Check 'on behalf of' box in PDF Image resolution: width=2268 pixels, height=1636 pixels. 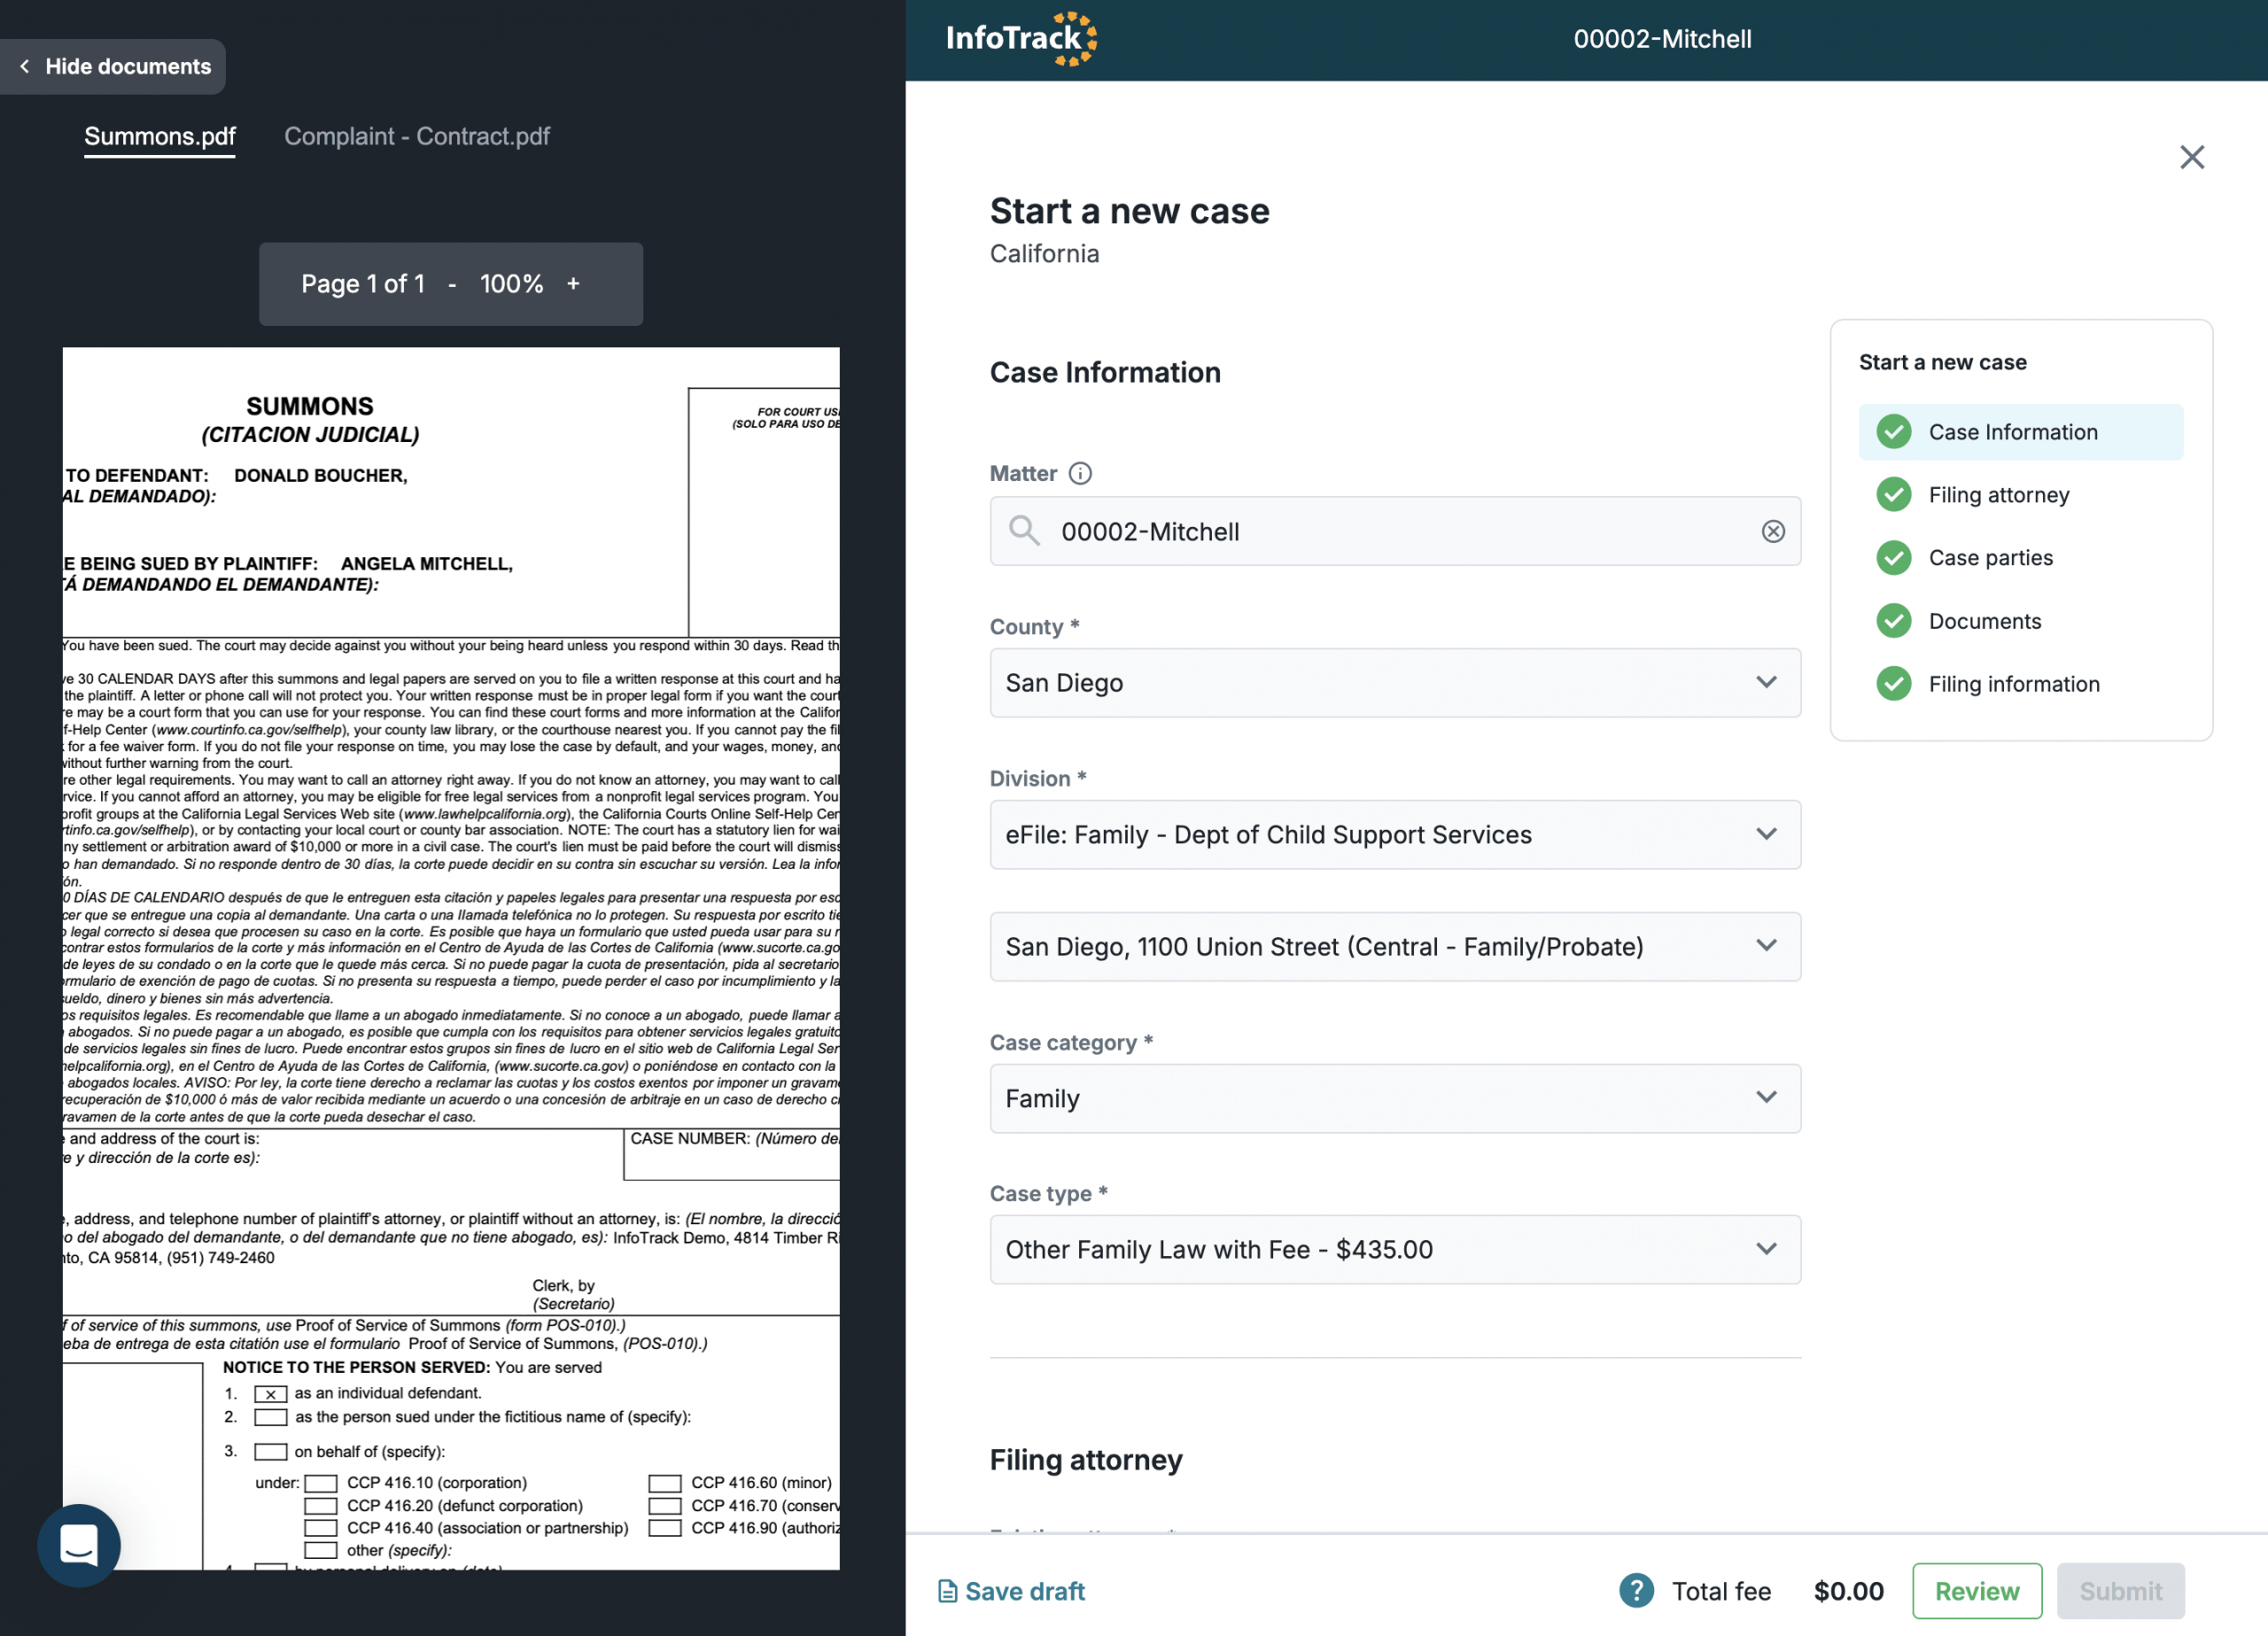(271, 1452)
